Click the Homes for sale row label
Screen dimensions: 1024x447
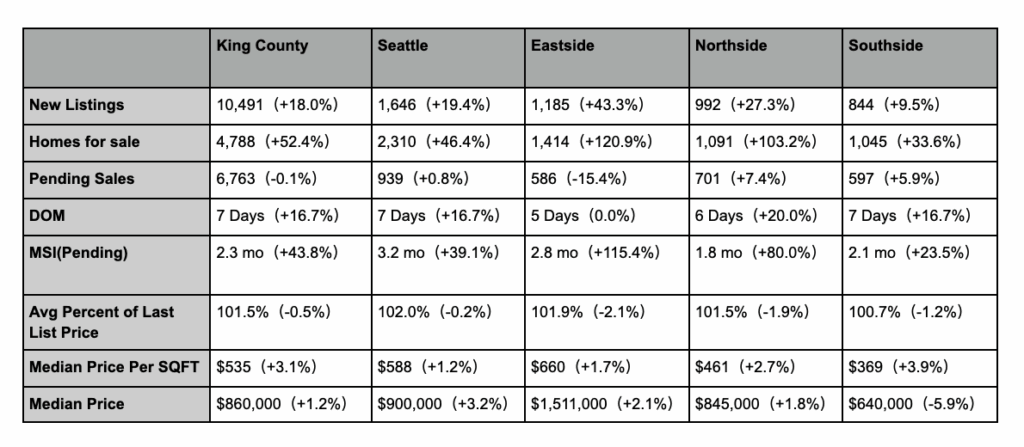84,142
